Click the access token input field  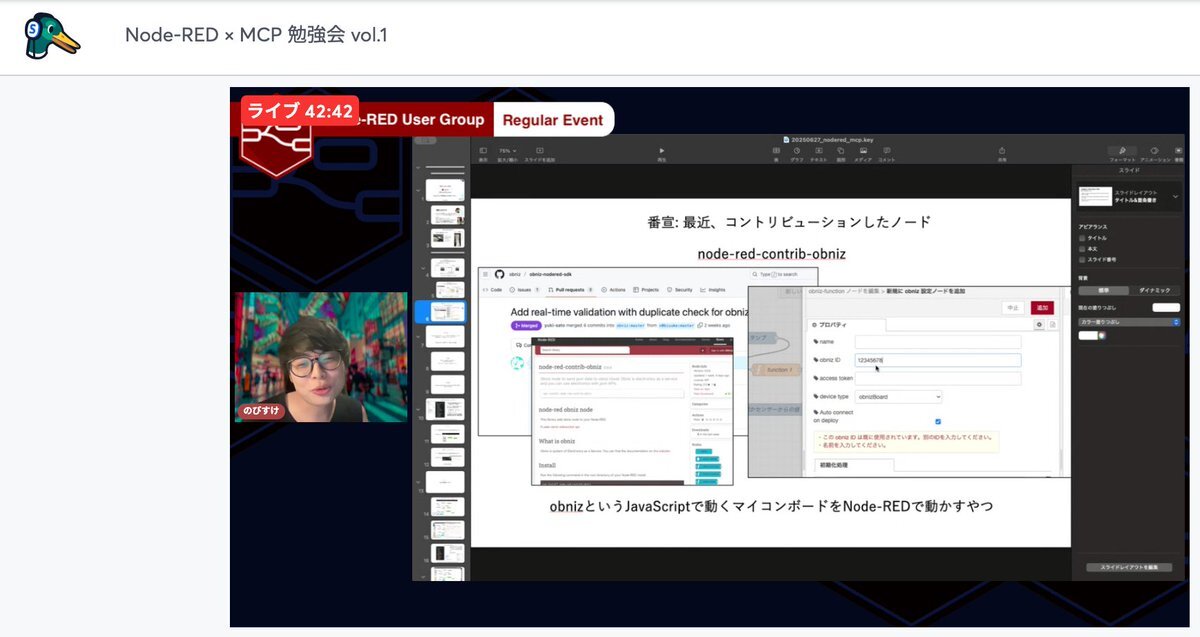point(938,378)
